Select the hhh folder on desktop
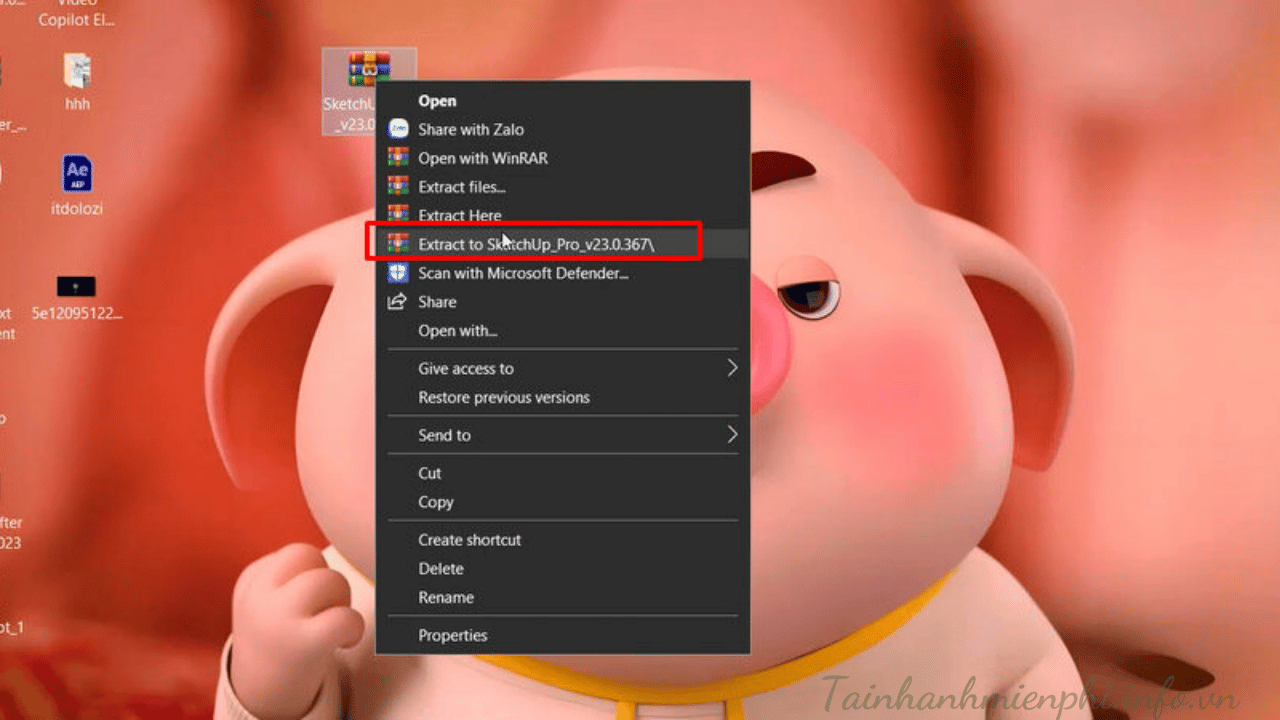 [77, 72]
